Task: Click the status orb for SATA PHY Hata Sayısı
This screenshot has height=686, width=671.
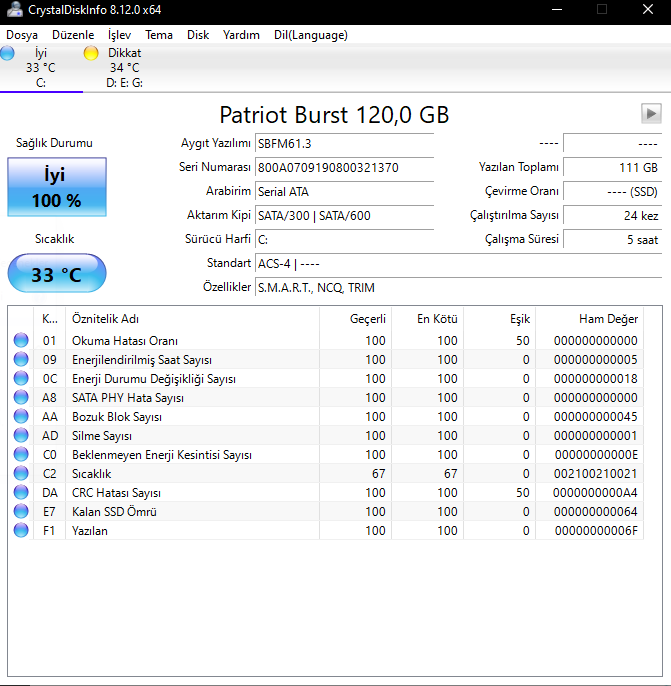Action: 21,397
